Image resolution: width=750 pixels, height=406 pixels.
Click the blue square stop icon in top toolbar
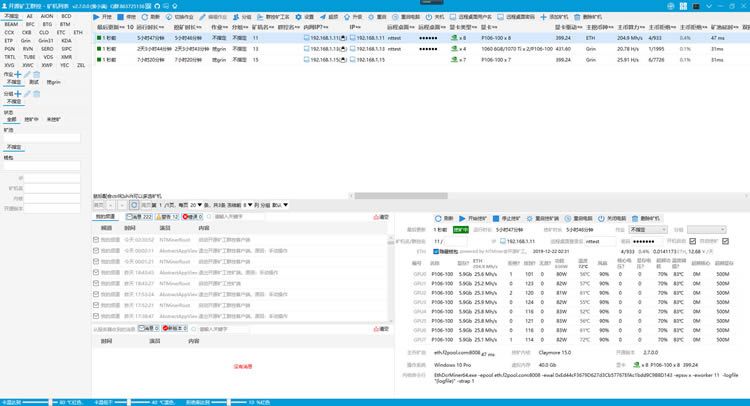[x=121, y=17]
